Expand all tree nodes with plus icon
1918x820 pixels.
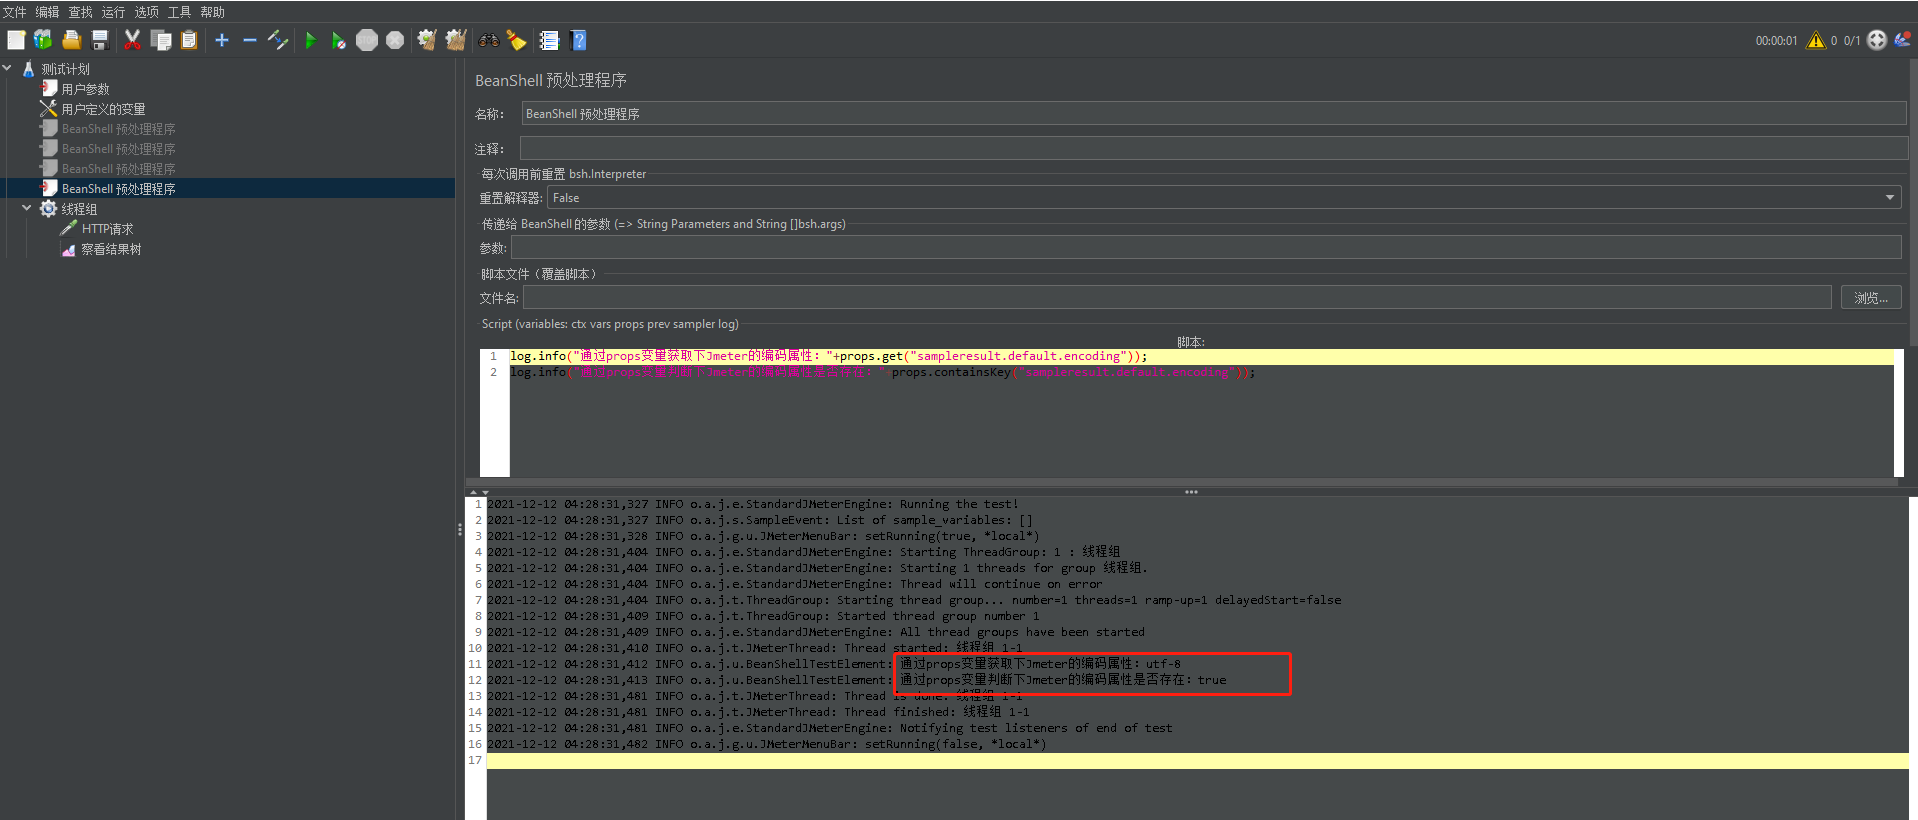222,40
